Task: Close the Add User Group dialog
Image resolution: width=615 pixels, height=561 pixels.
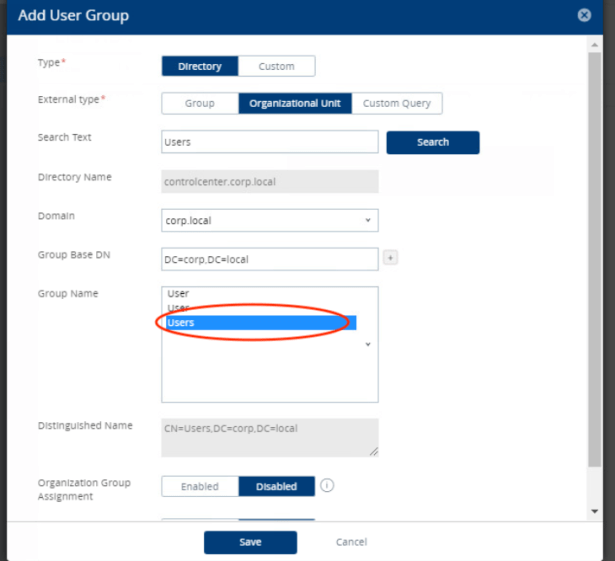Action: pos(584,16)
